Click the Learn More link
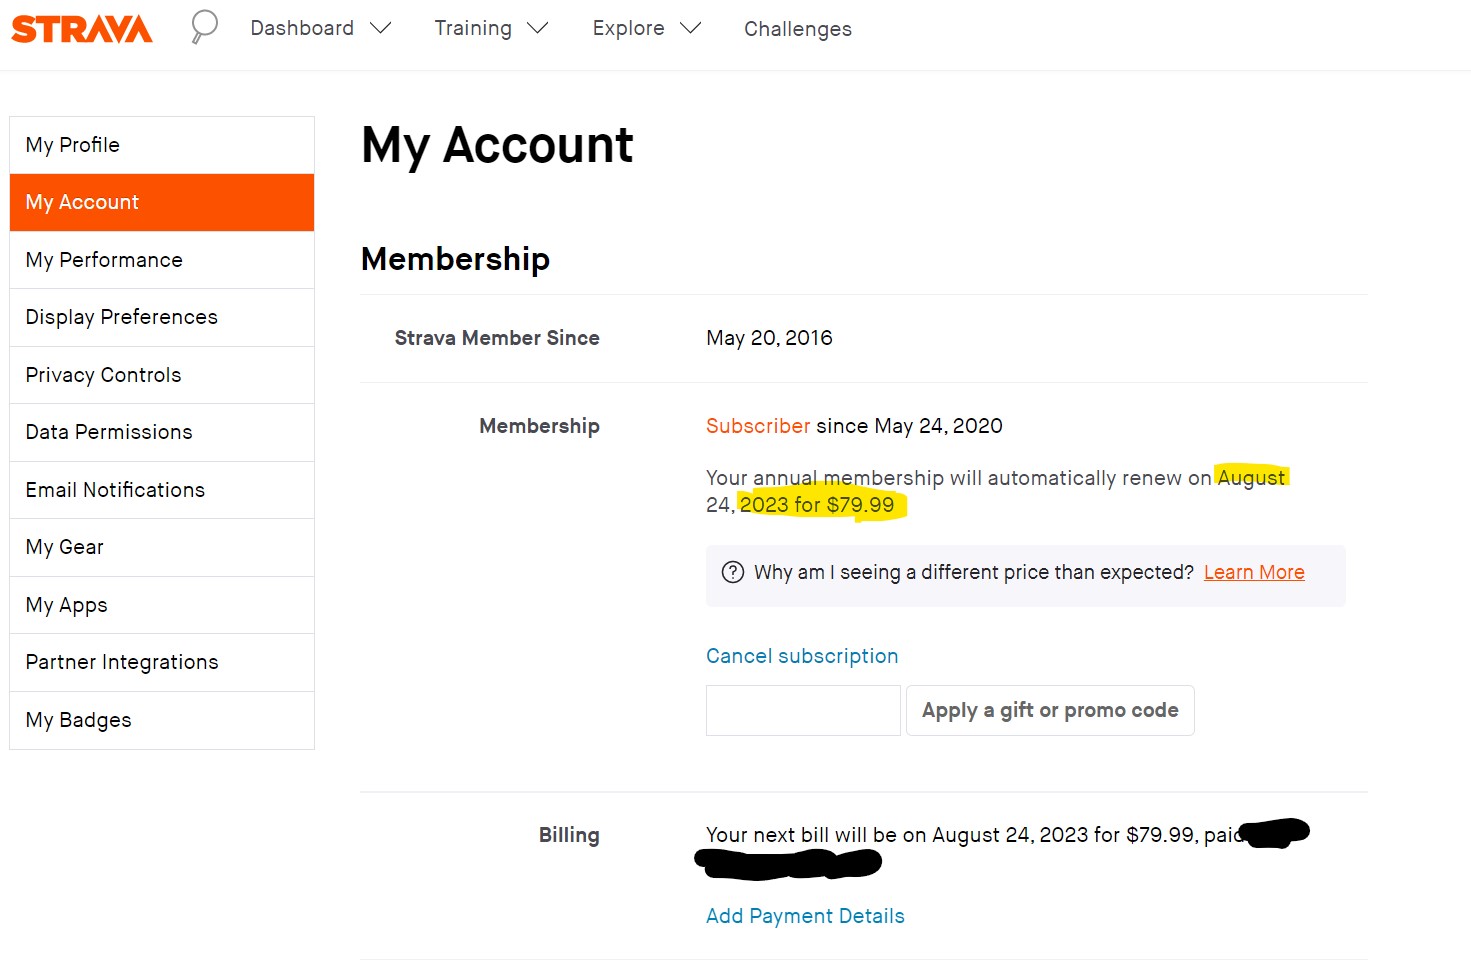 click(1254, 572)
